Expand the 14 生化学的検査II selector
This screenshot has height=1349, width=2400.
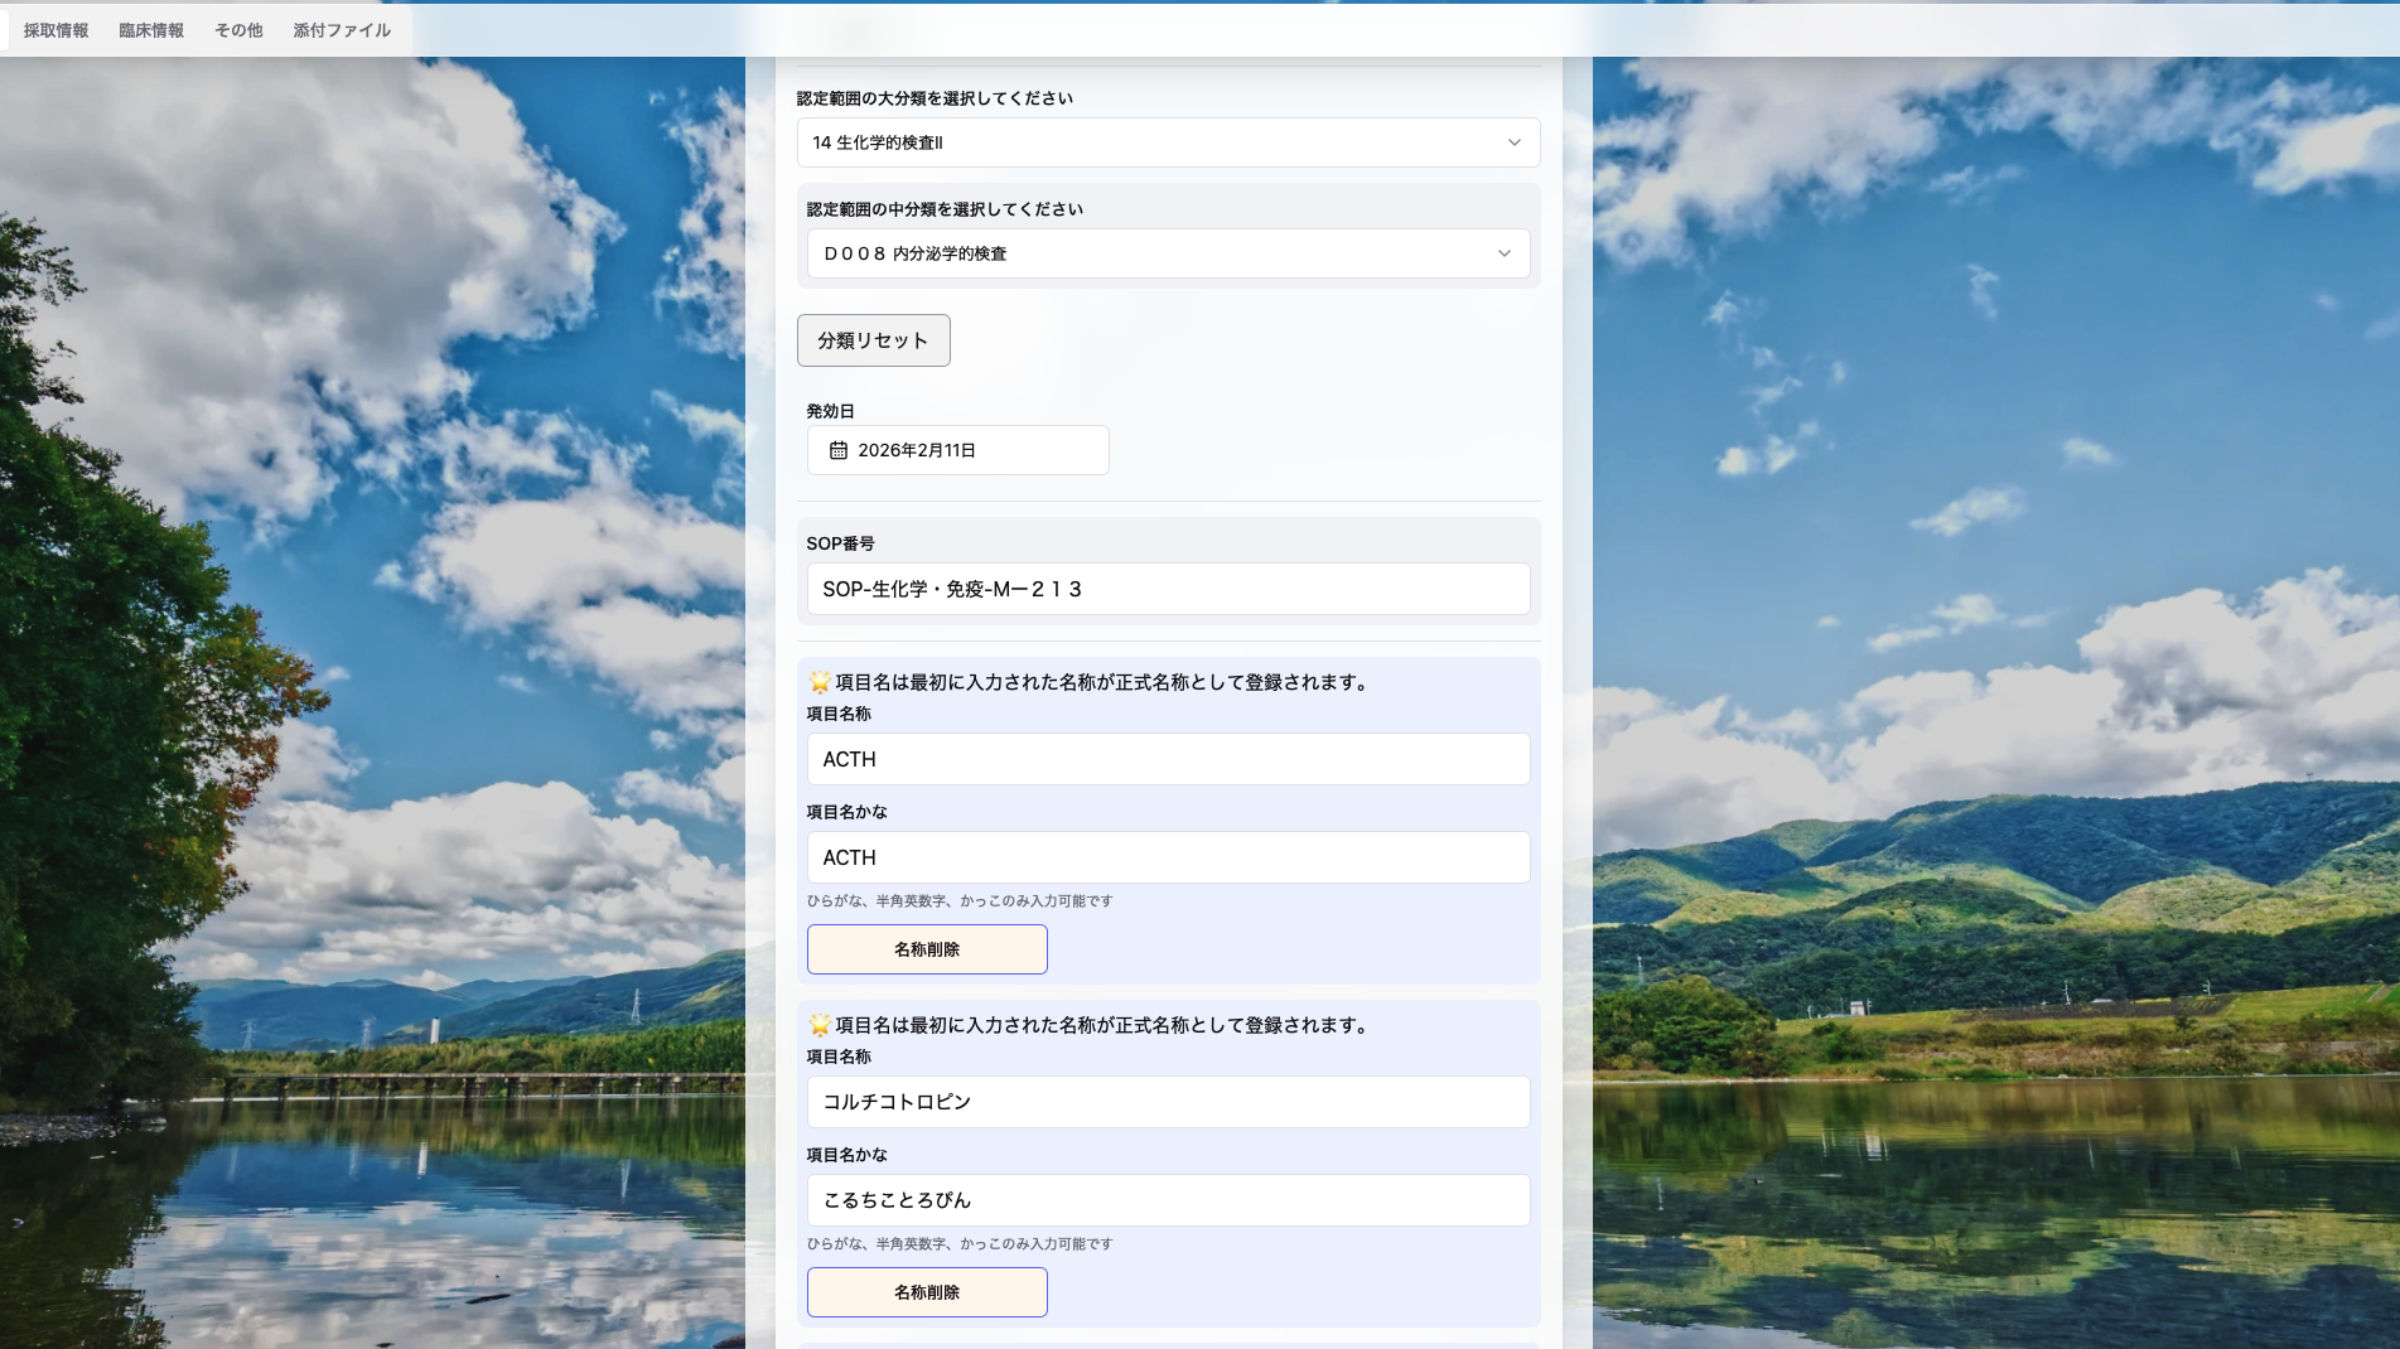1168,141
